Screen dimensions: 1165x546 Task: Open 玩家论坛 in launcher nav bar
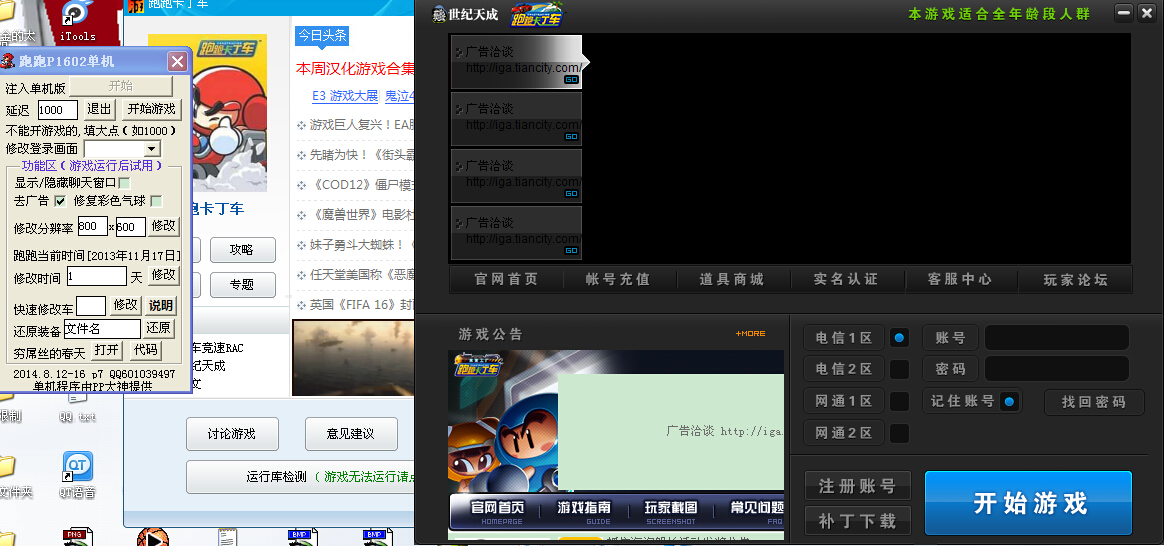coord(1075,279)
